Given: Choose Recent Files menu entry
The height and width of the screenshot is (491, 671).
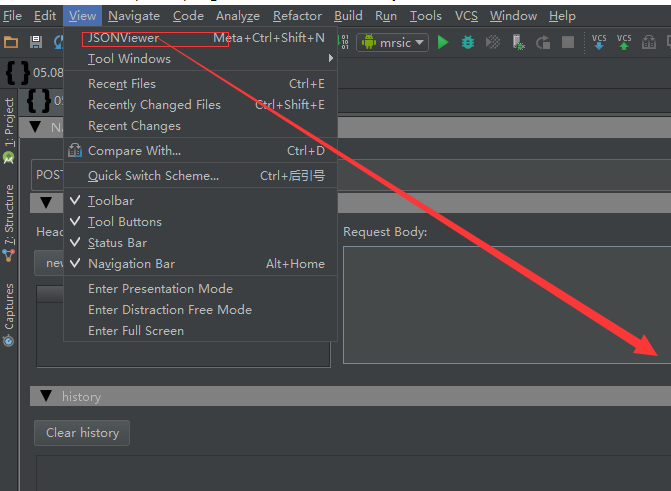Looking at the screenshot, I should (200, 83).
